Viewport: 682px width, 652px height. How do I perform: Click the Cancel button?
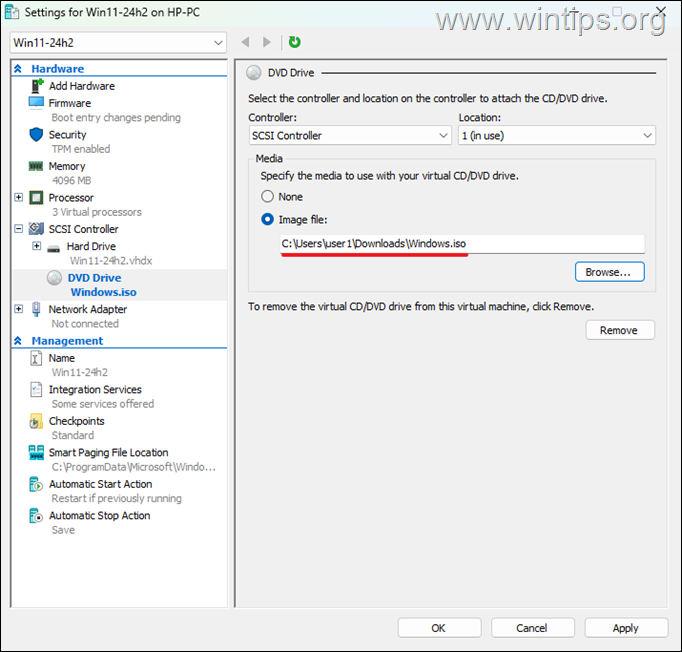click(532, 628)
